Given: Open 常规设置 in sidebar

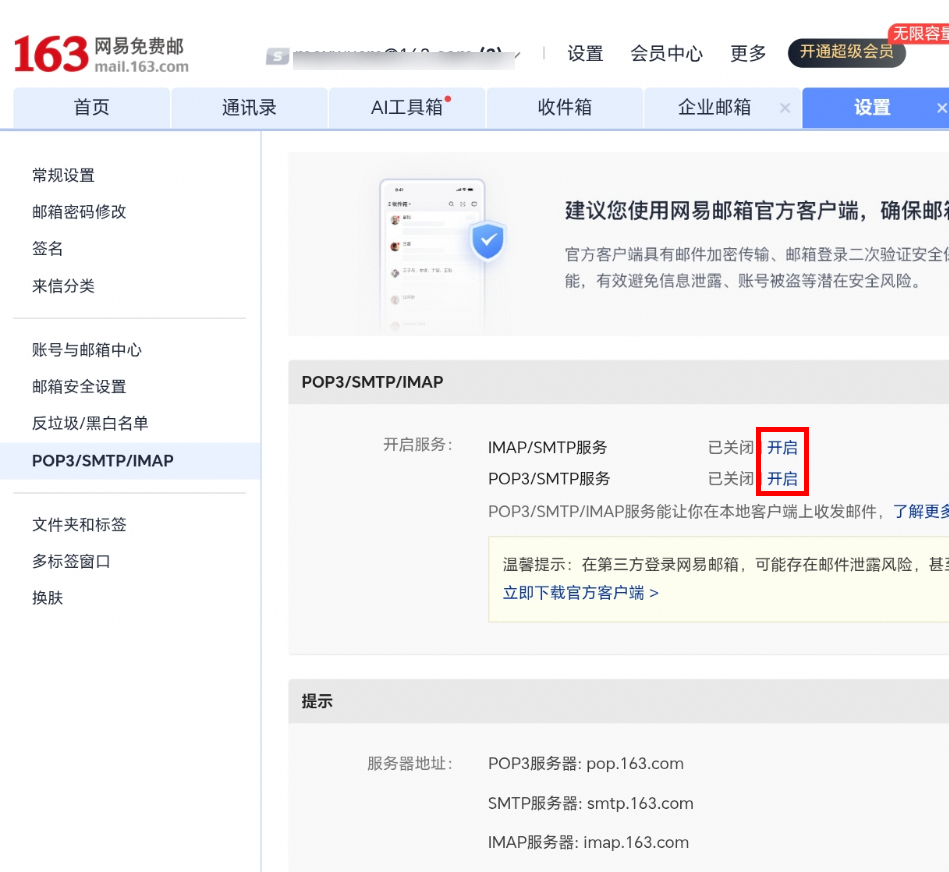Looking at the screenshot, I should point(64,175).
